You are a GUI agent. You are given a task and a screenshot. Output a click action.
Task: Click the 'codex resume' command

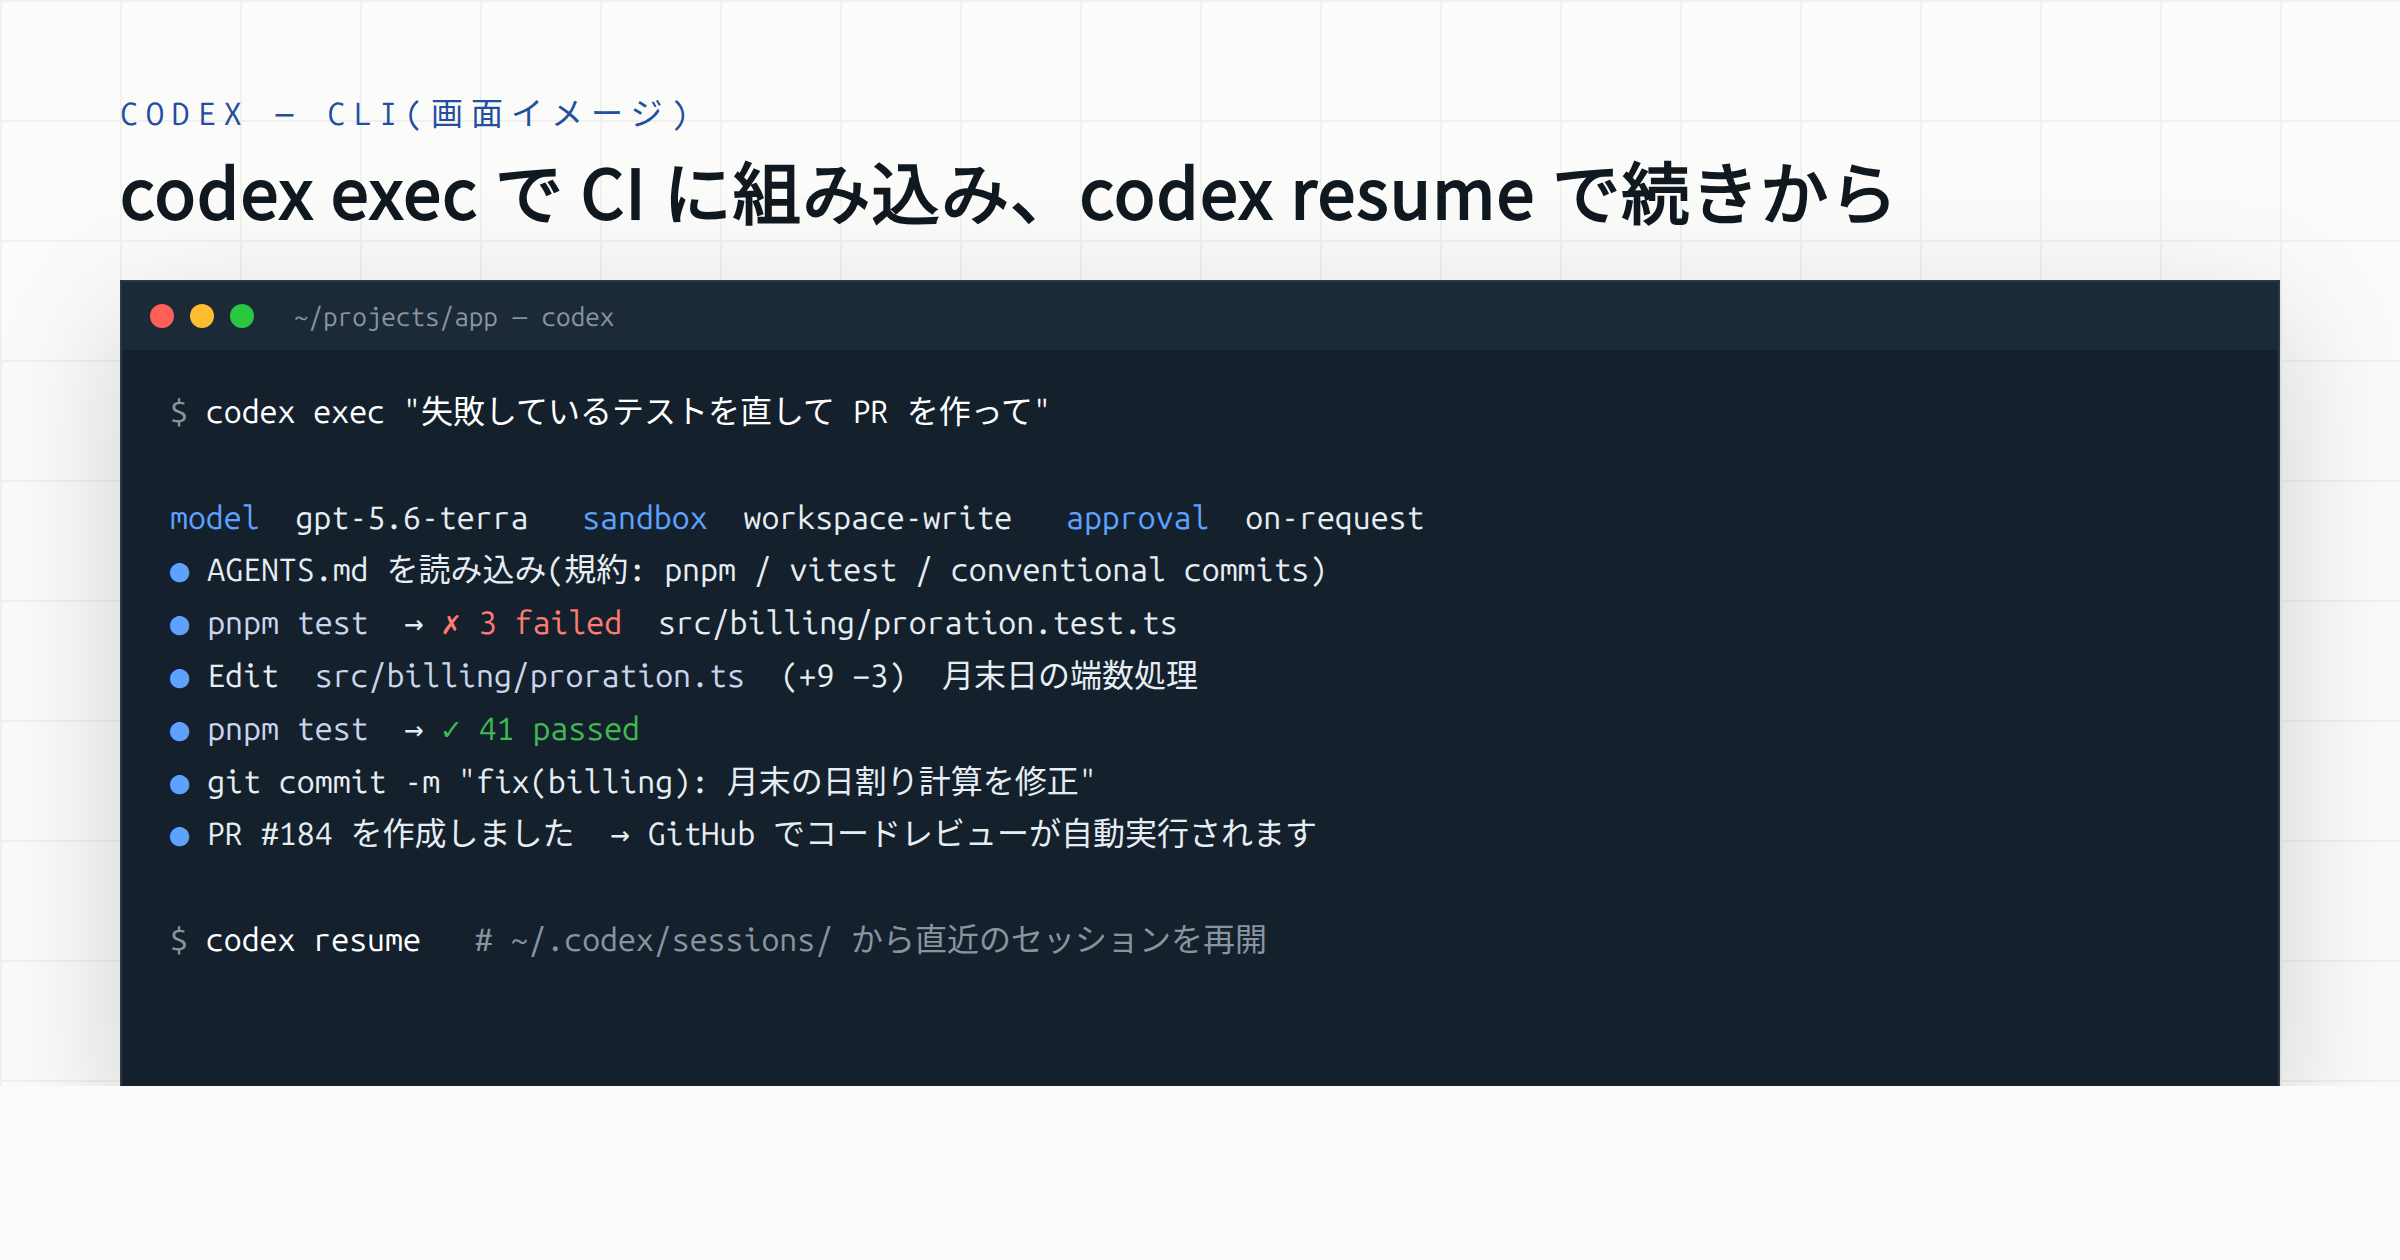[x=313, y=940]
